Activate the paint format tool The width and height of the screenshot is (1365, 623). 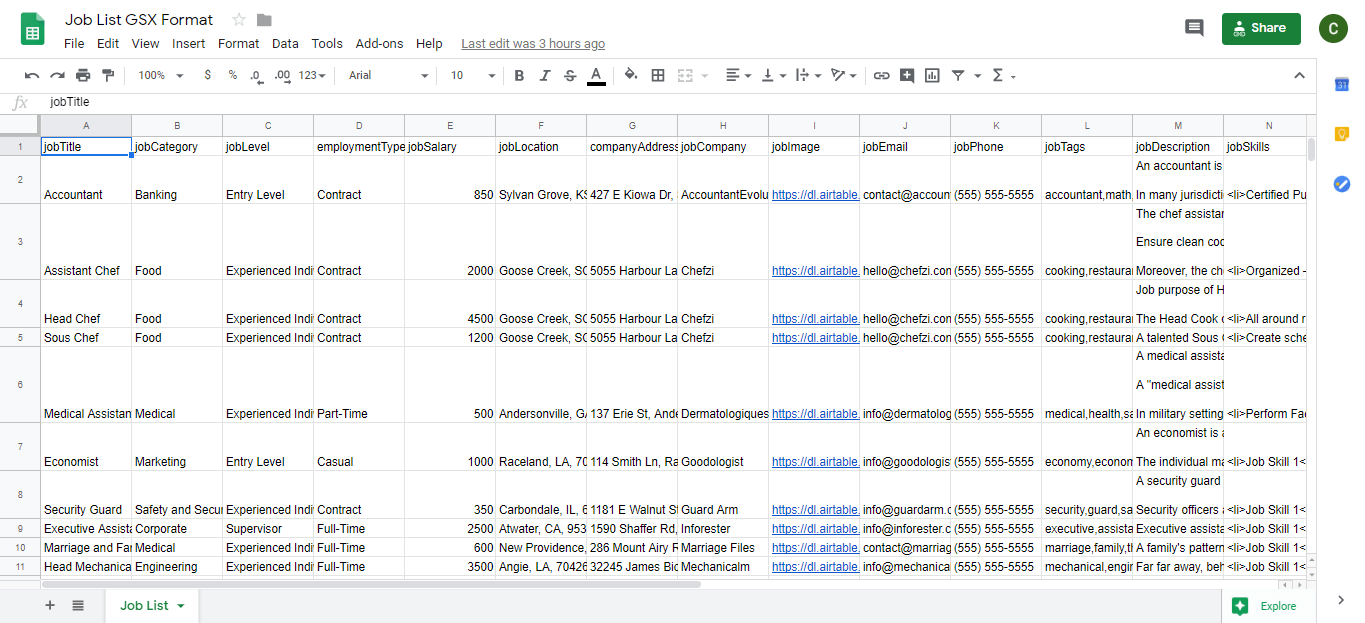[x=108, y=75]
